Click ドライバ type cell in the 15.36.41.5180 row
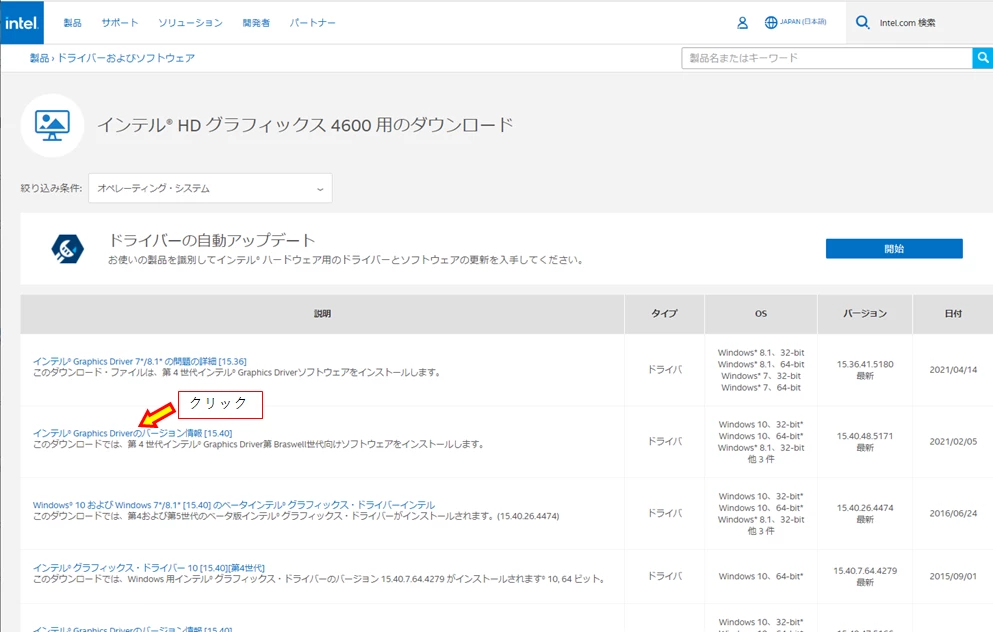993x632 pixels. click(x=664, y=370)
